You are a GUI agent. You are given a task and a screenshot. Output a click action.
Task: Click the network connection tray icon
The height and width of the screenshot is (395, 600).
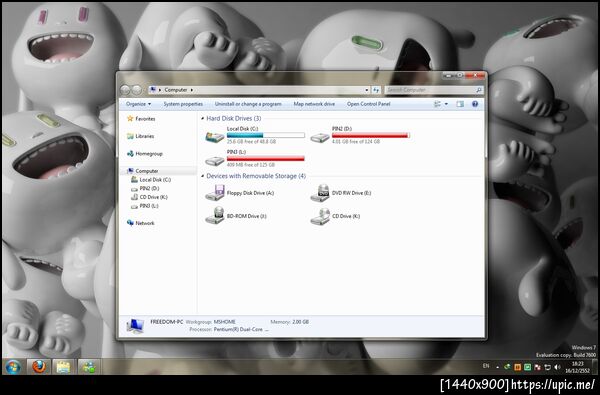(x=548, y=367)
